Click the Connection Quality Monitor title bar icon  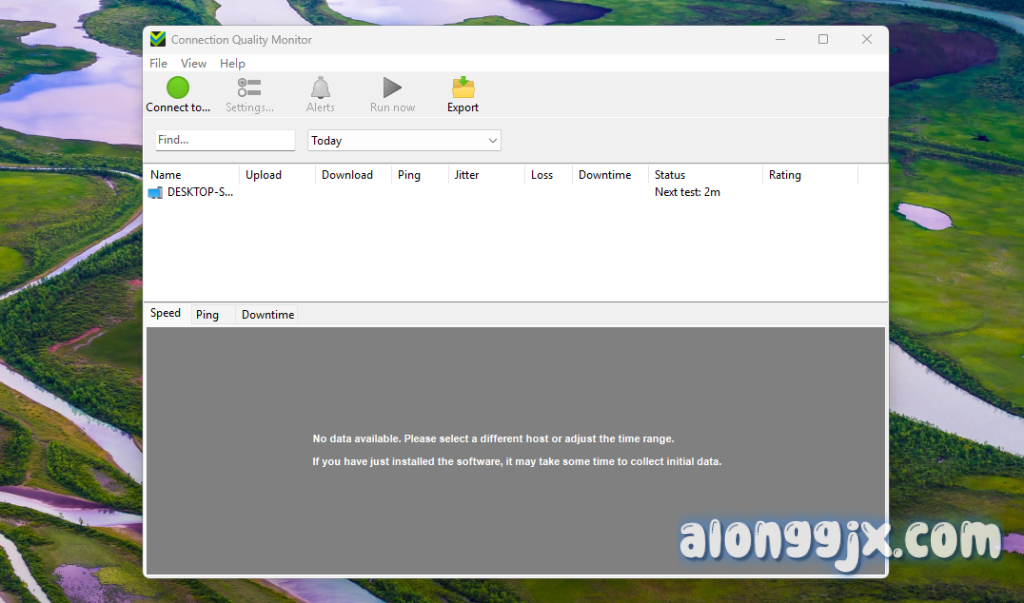(x=158, y=40)
